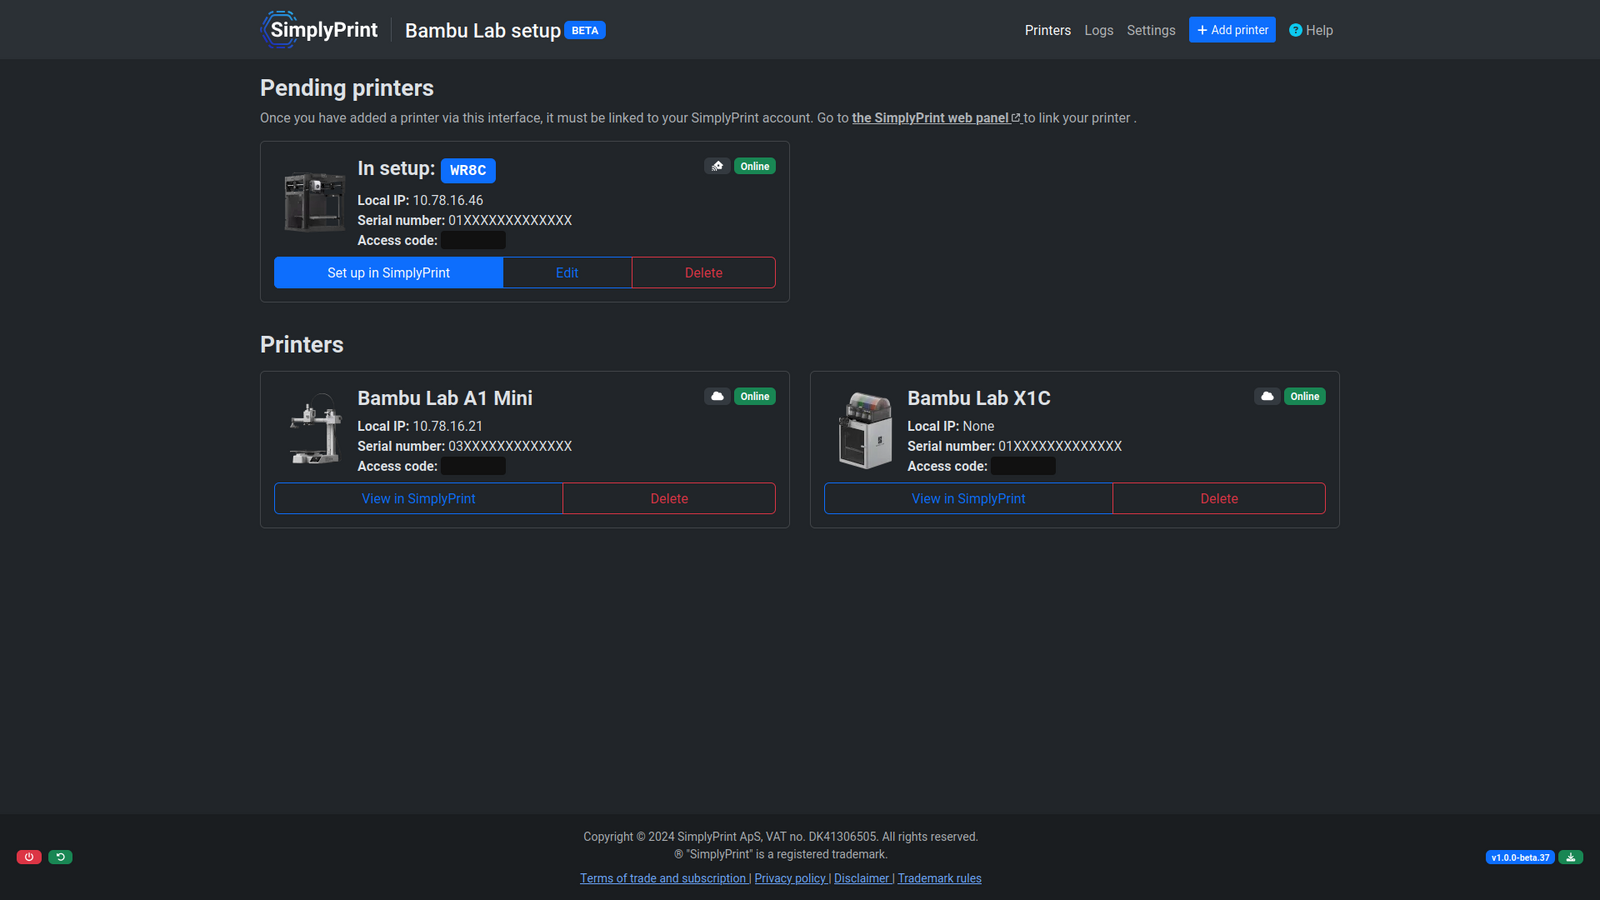Open the Privacy policy link
The width and height of the screenshot is (1600, 900).
click(790, 878)
